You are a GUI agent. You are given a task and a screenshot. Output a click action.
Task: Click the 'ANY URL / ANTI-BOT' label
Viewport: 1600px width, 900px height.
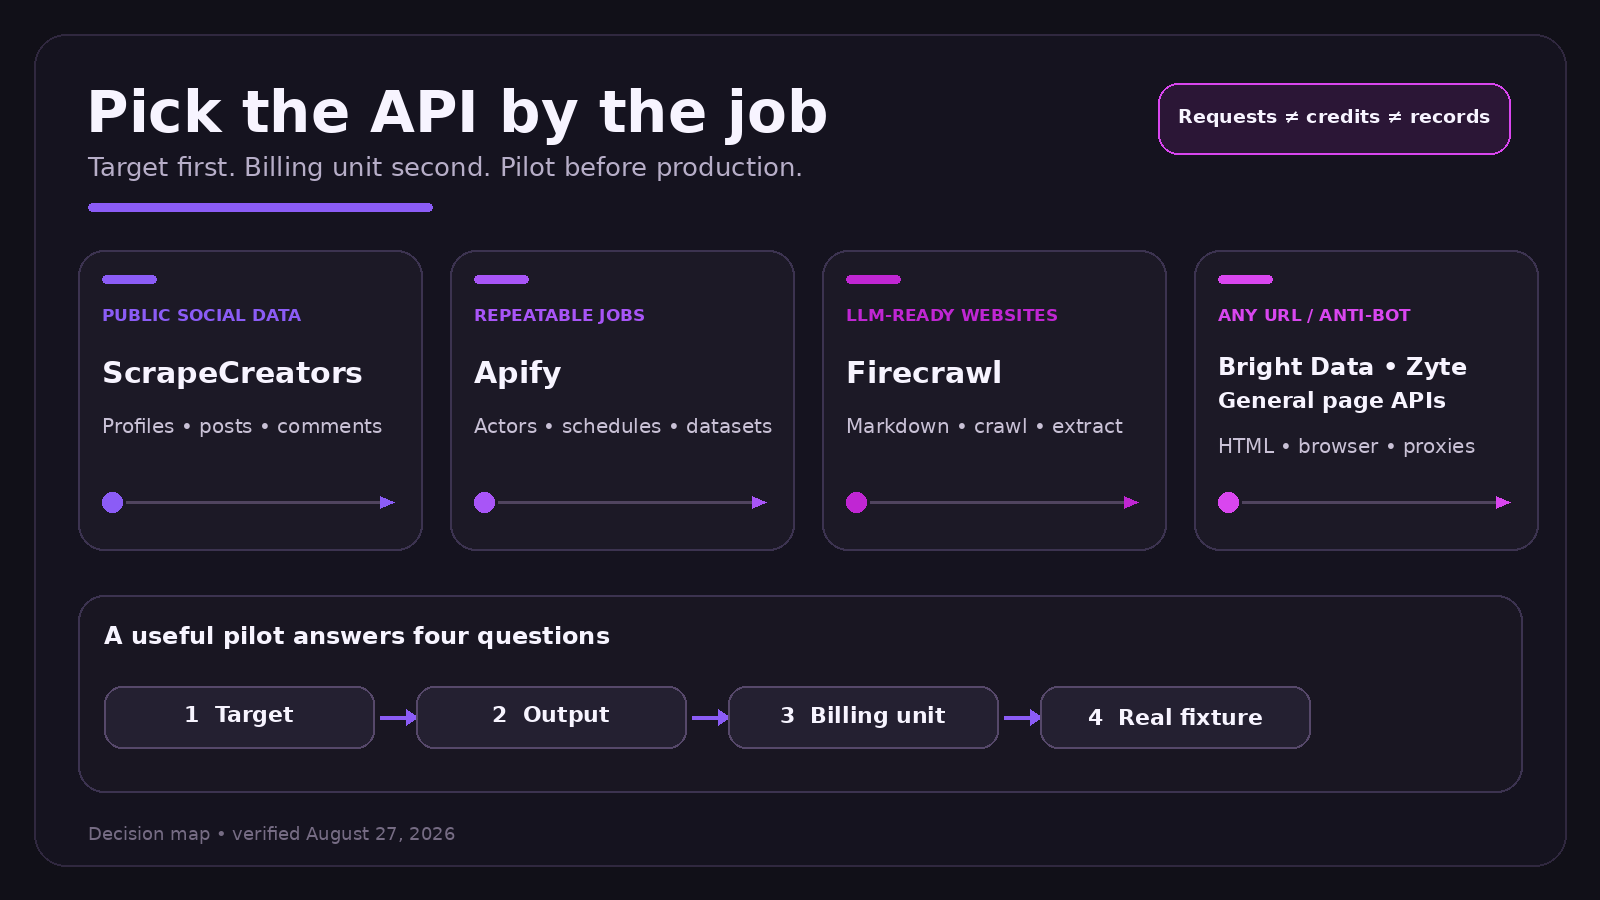(1314, 315)
